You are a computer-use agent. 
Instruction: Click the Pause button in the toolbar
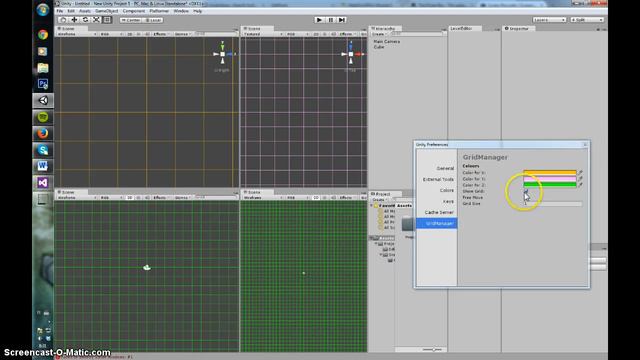(x=331, y=20)
